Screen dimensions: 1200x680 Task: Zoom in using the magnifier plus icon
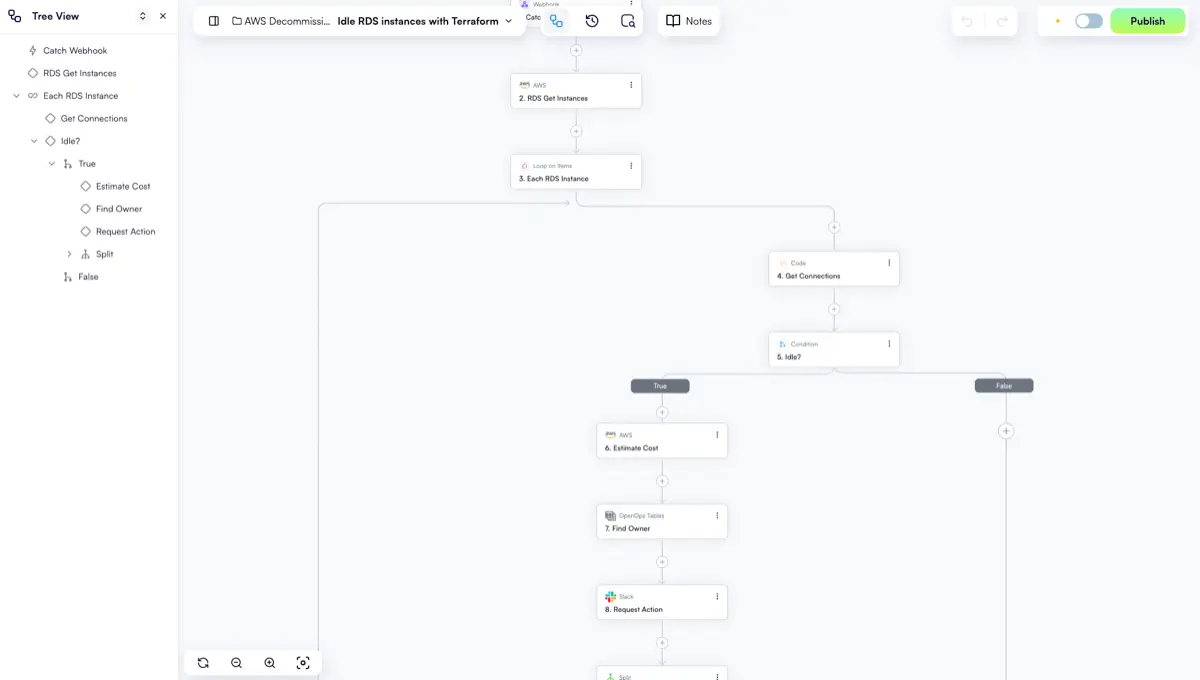point(269,662)
